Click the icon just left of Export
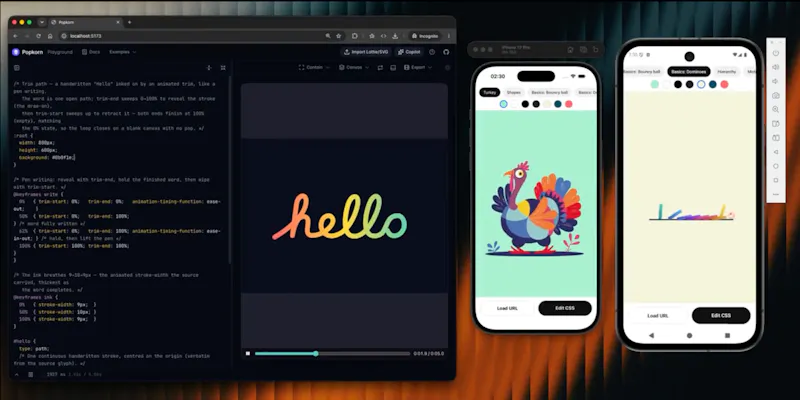The height and width of the screenshot is (400, 800). point(393,67)
